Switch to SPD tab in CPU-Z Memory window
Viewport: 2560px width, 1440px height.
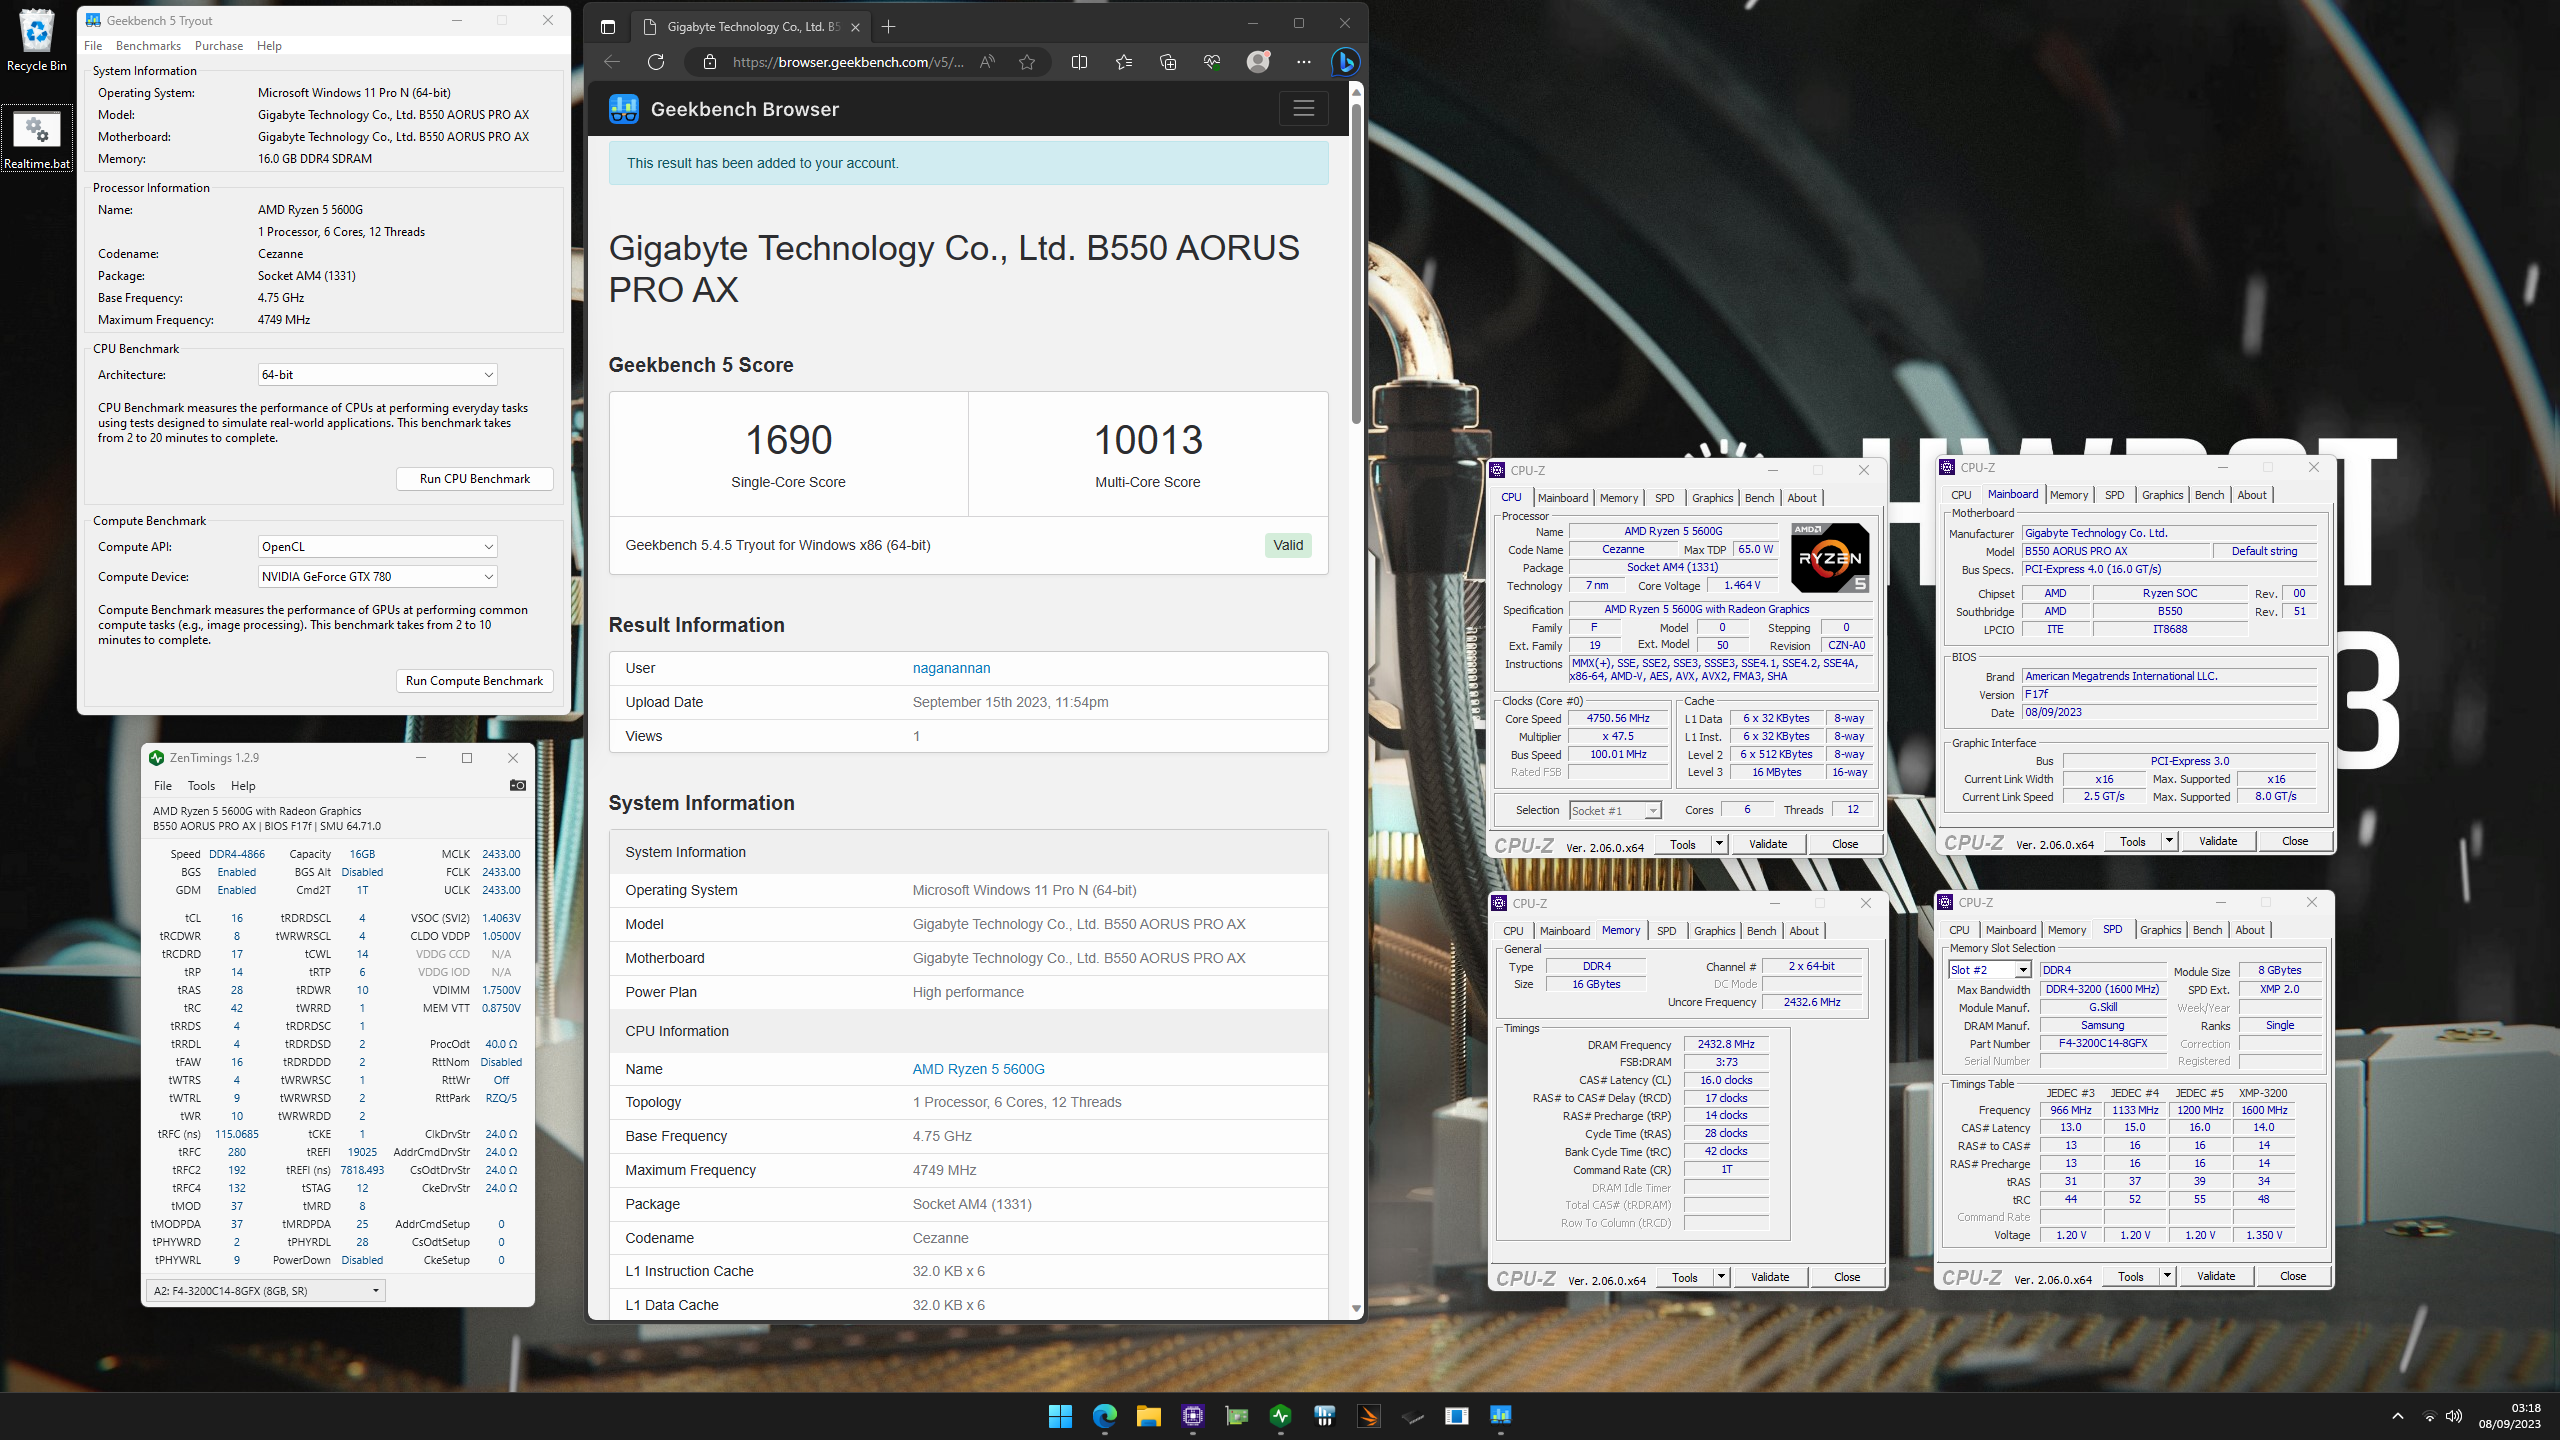(x=1666, y=931)
